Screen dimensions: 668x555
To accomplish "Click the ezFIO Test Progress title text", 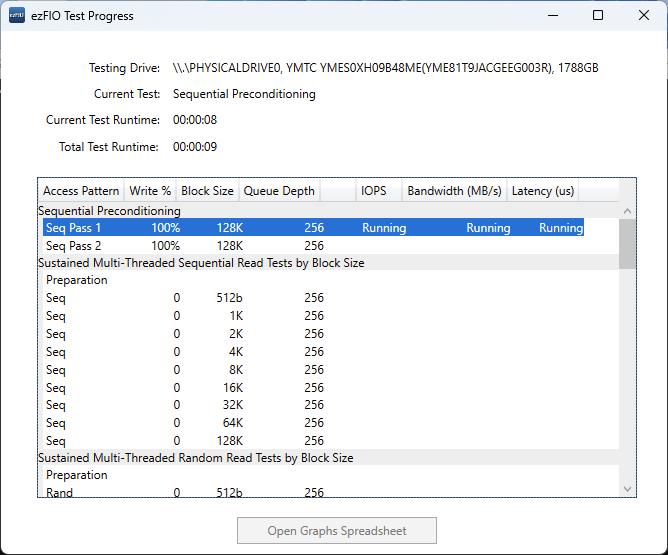I will click(82, 16).
